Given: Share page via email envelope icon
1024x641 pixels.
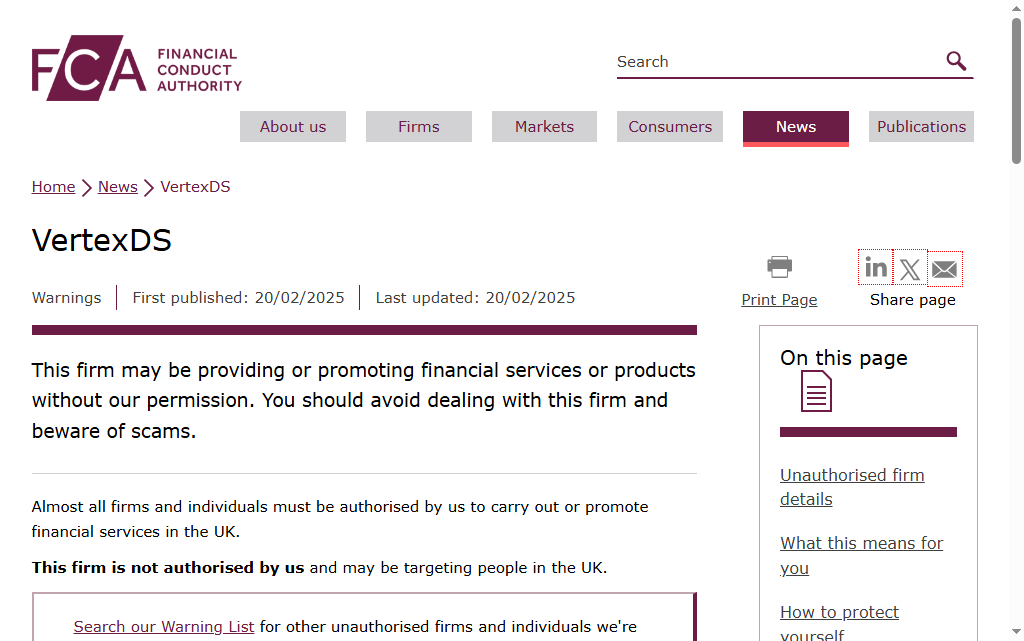Looking at the screenshot, I should 944,268.
